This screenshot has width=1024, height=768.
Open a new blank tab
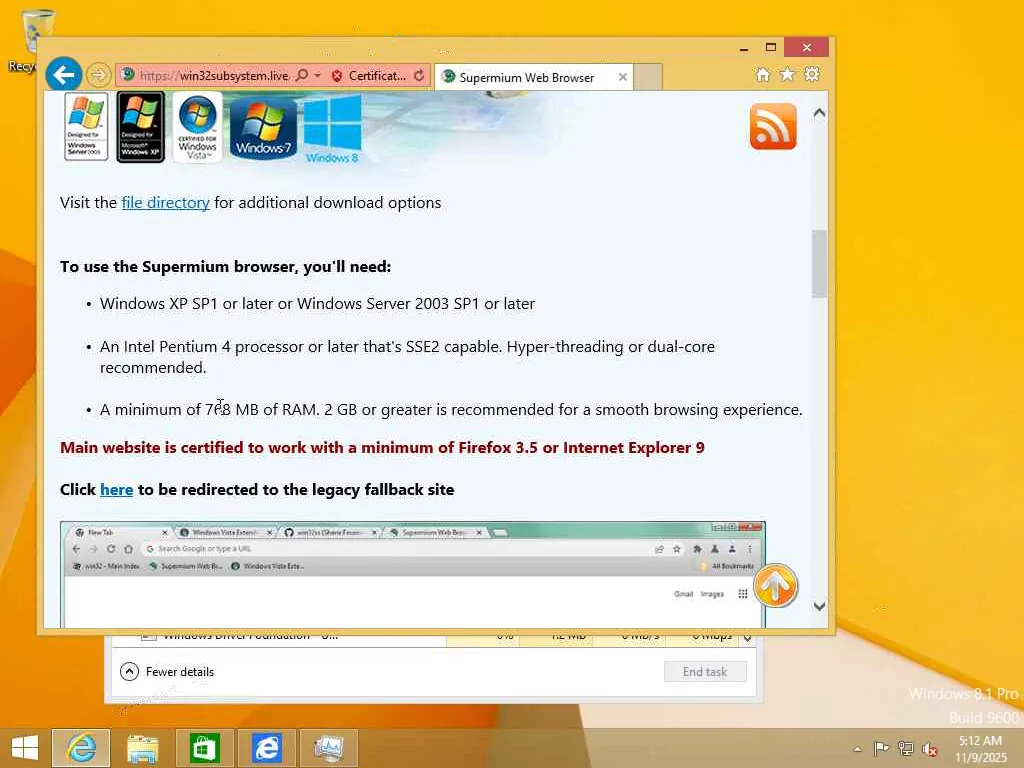coord(648,77)
